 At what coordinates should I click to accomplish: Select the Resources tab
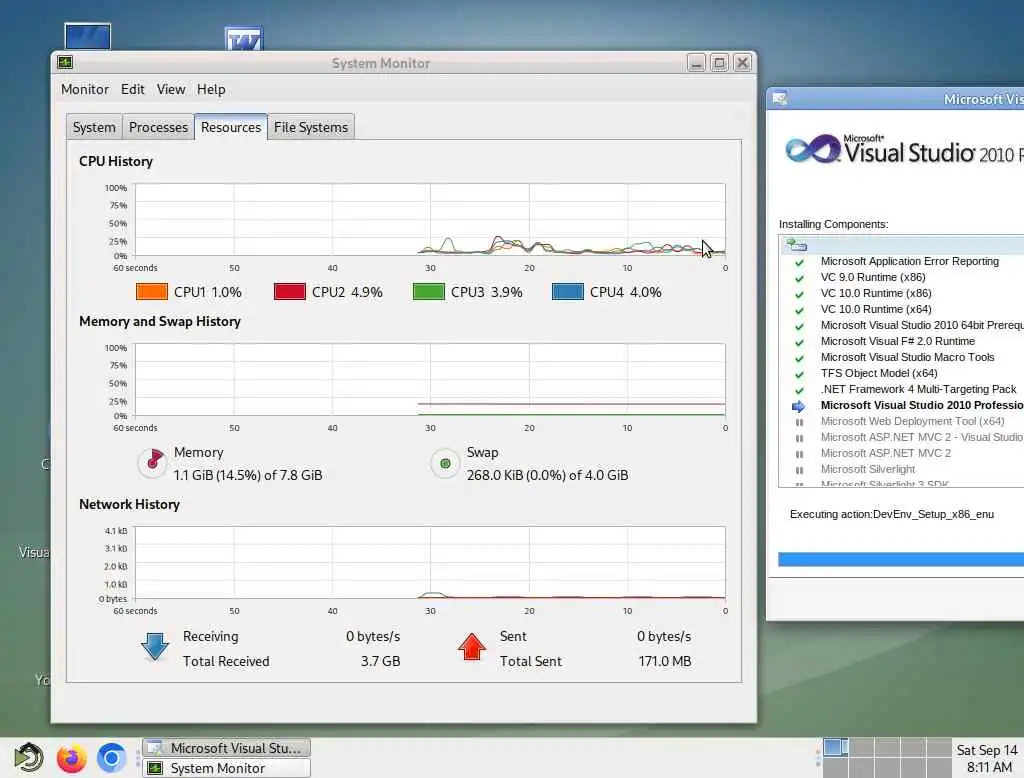point(231,127)
